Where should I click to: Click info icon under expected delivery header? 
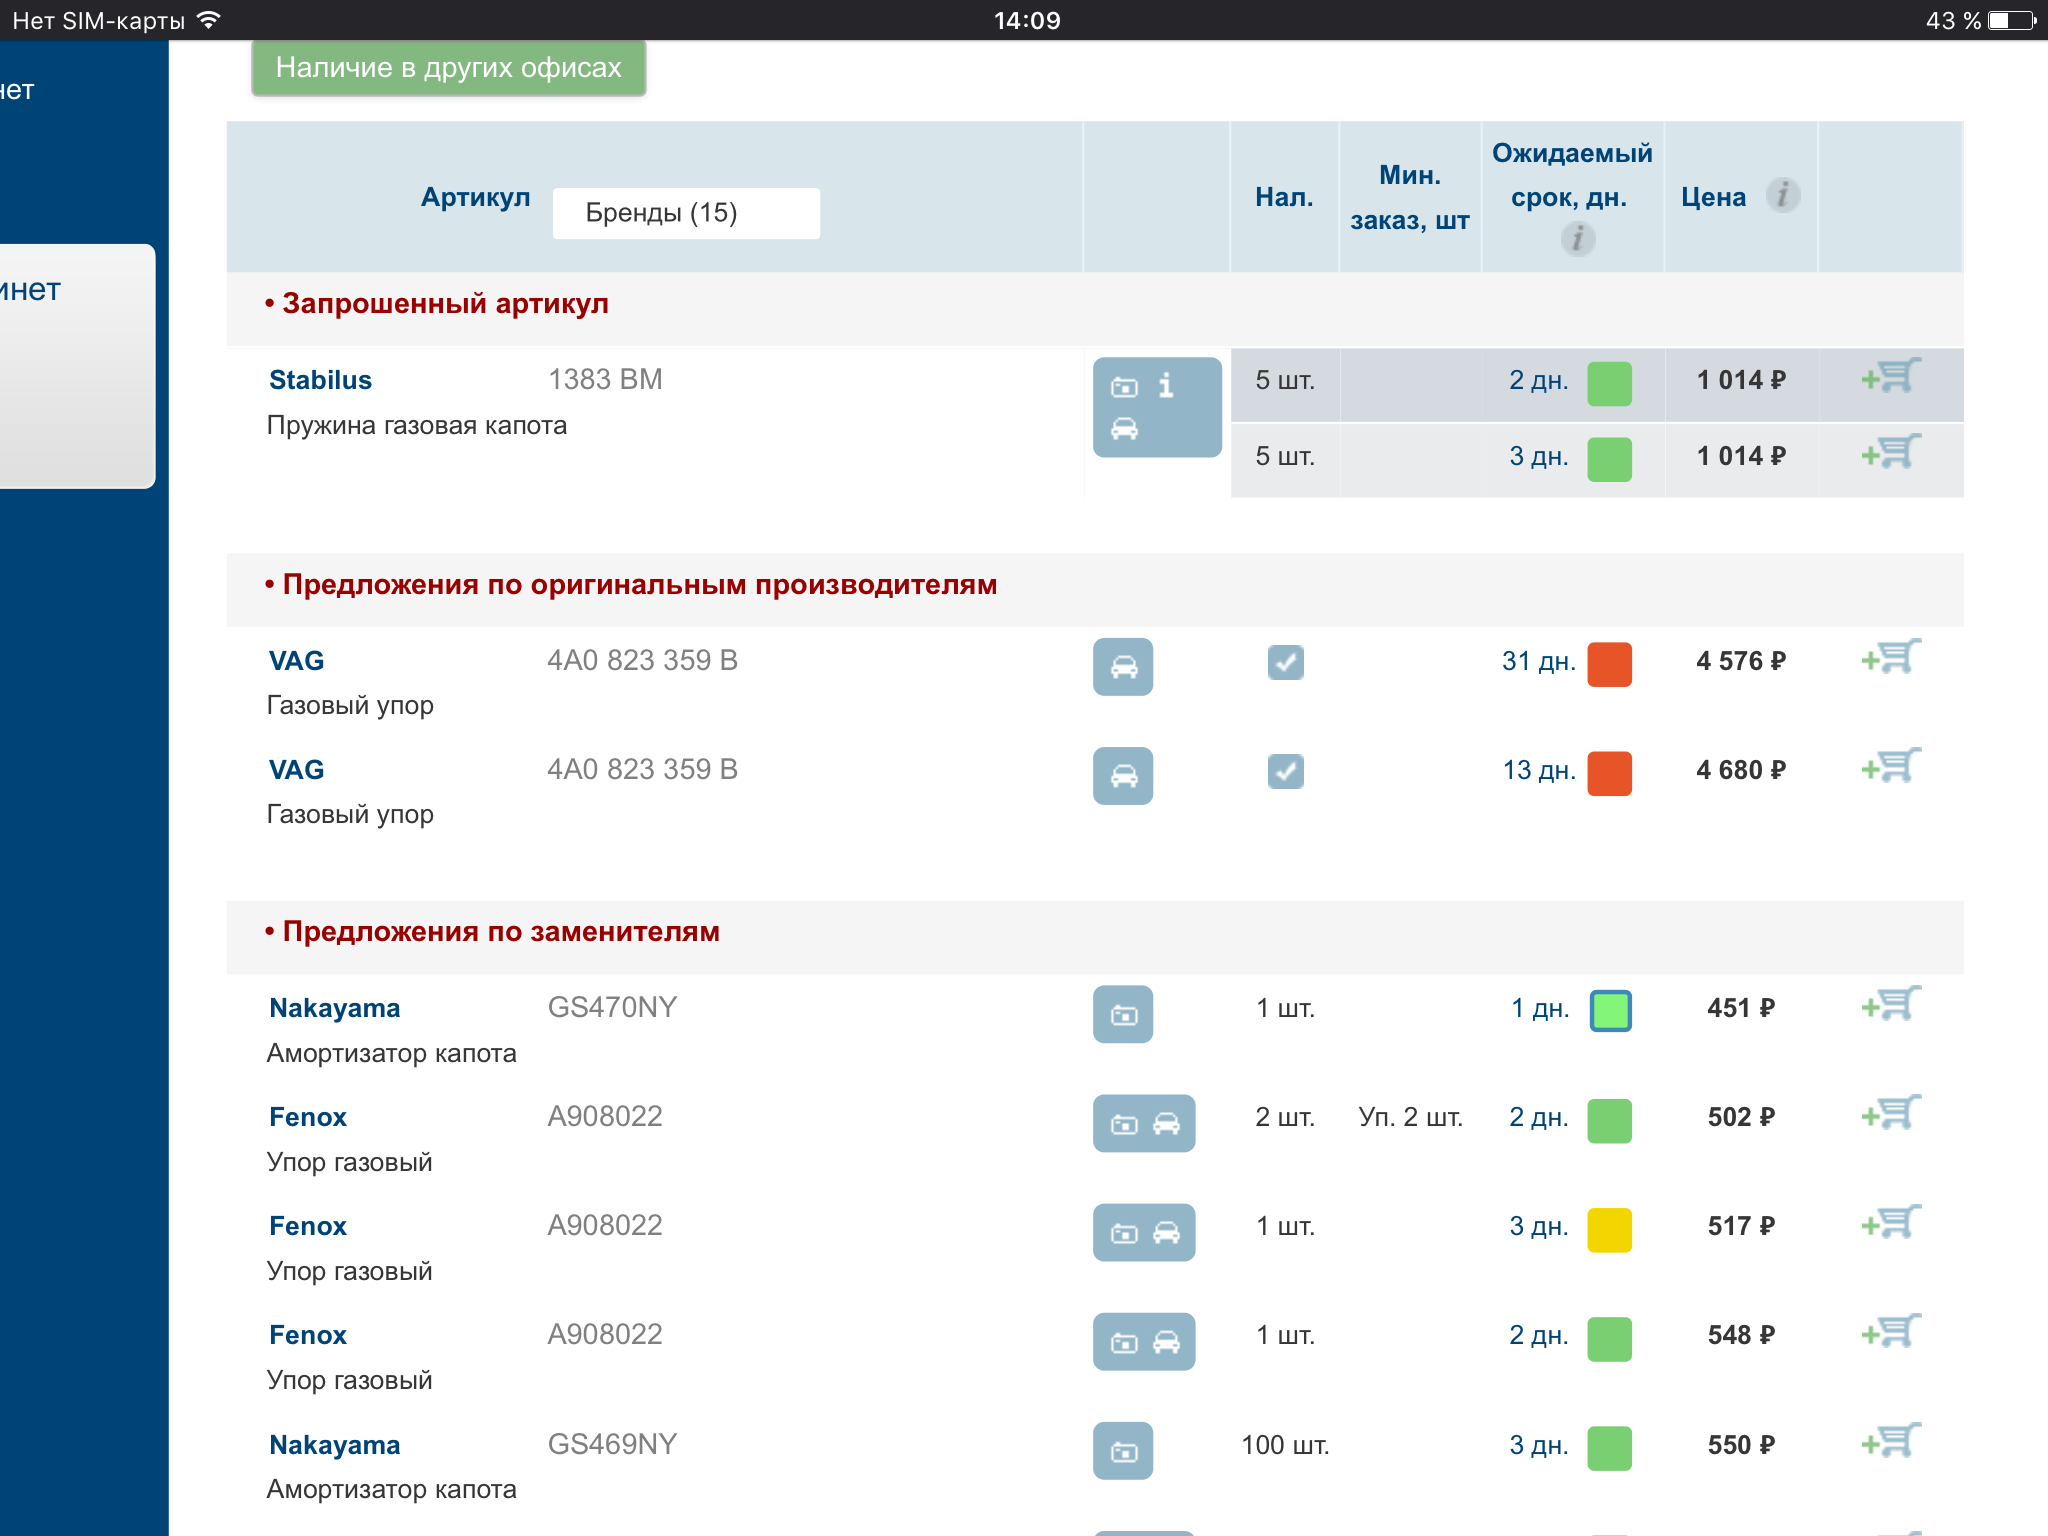1577,239
